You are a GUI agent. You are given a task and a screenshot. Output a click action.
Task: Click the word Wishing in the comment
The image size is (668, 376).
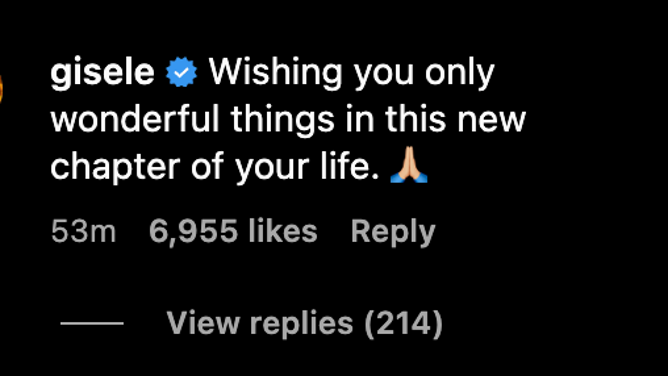point(276,73)
